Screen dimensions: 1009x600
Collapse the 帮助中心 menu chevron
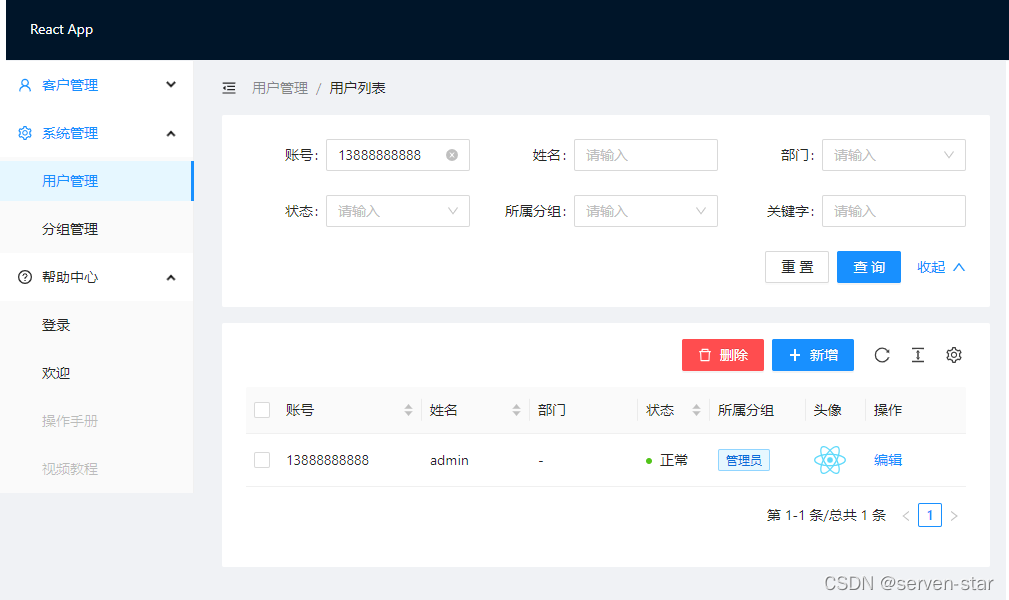171,277
